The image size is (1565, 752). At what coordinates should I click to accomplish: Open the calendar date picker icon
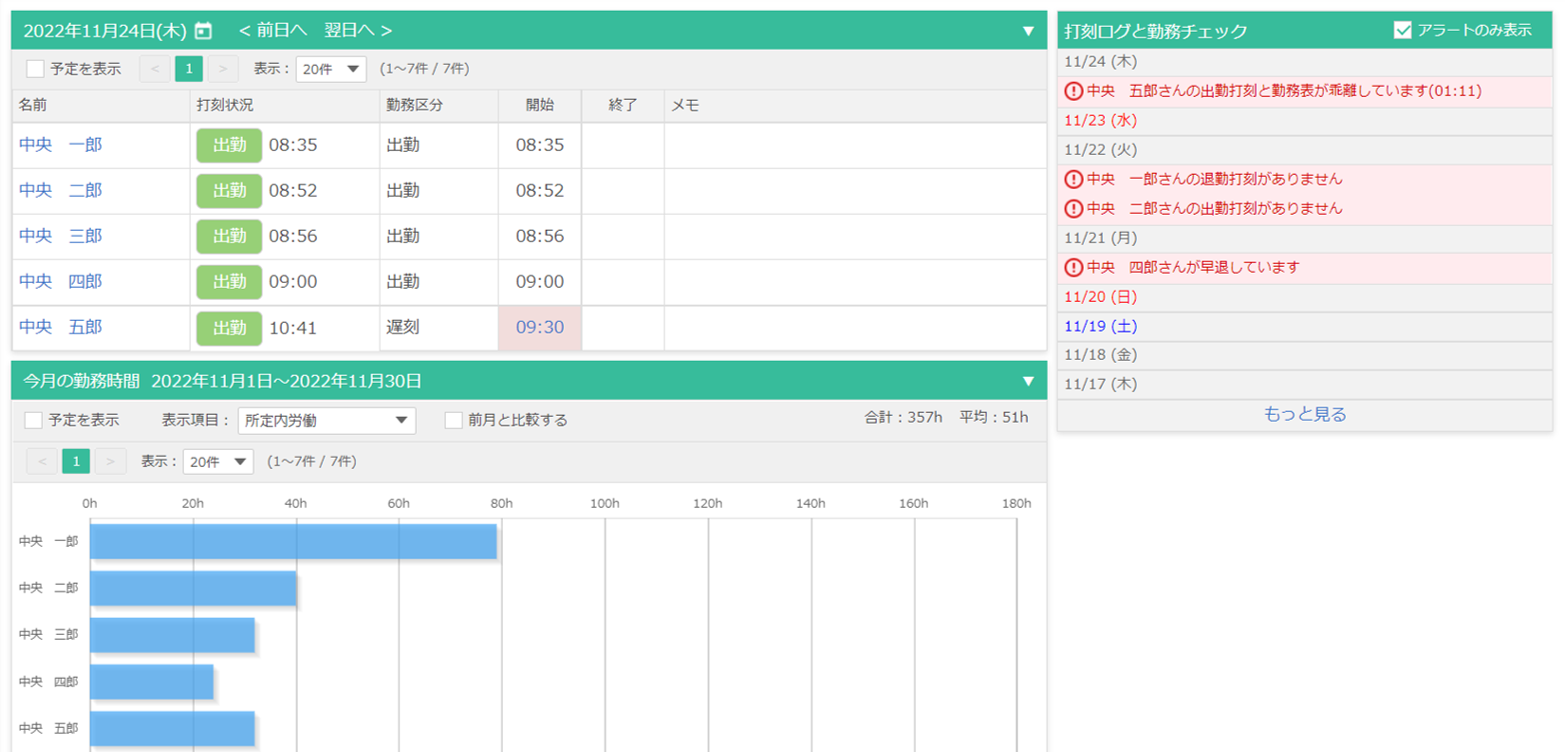point(203,31)
